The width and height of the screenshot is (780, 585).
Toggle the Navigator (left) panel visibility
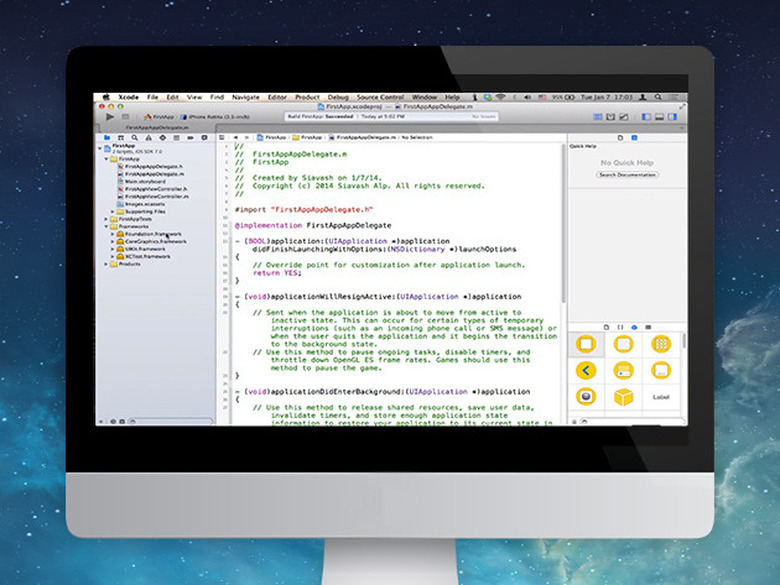(x=646, y=117)
